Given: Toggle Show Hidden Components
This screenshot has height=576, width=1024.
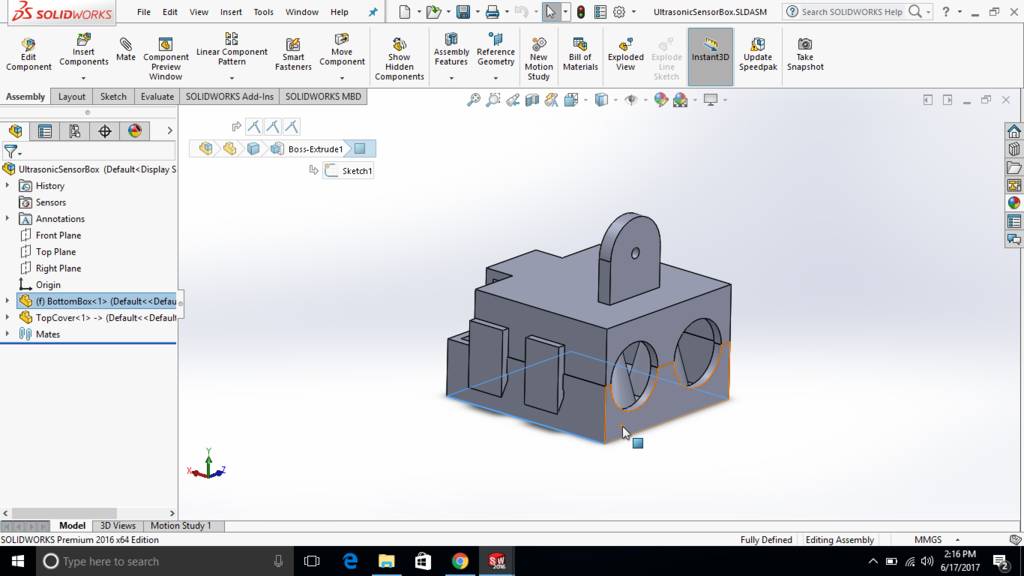Looking at the screenshot, I should [399, 60].
